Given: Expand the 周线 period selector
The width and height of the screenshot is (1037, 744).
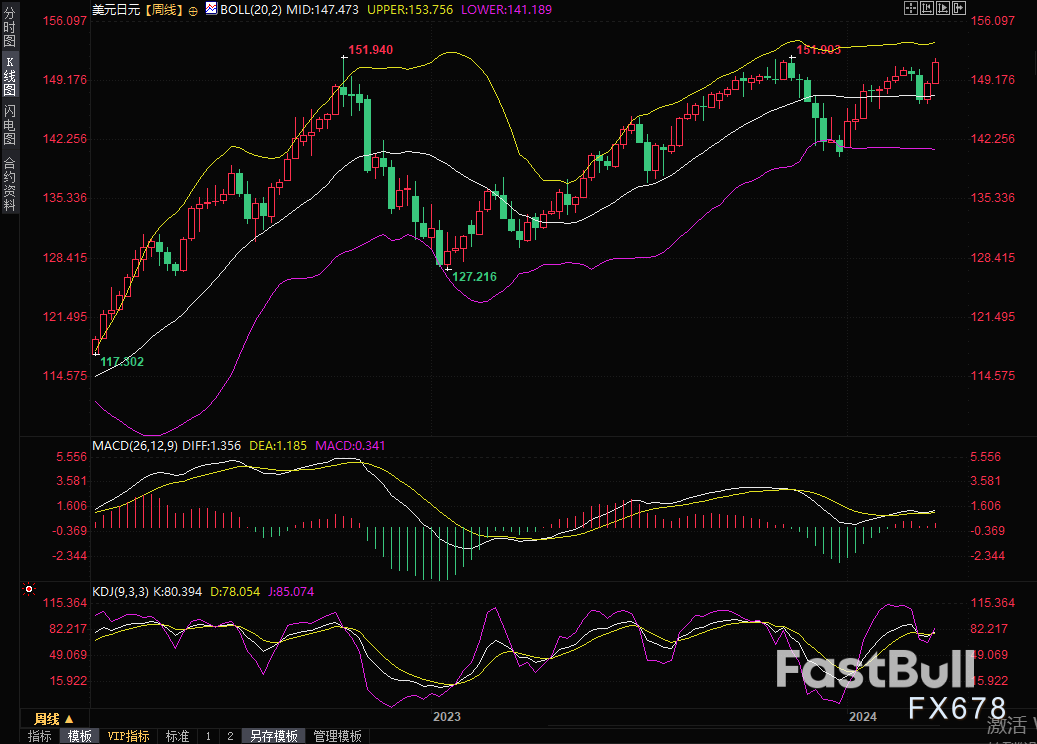Looking at the screenshot, I should tap(53, 719).
